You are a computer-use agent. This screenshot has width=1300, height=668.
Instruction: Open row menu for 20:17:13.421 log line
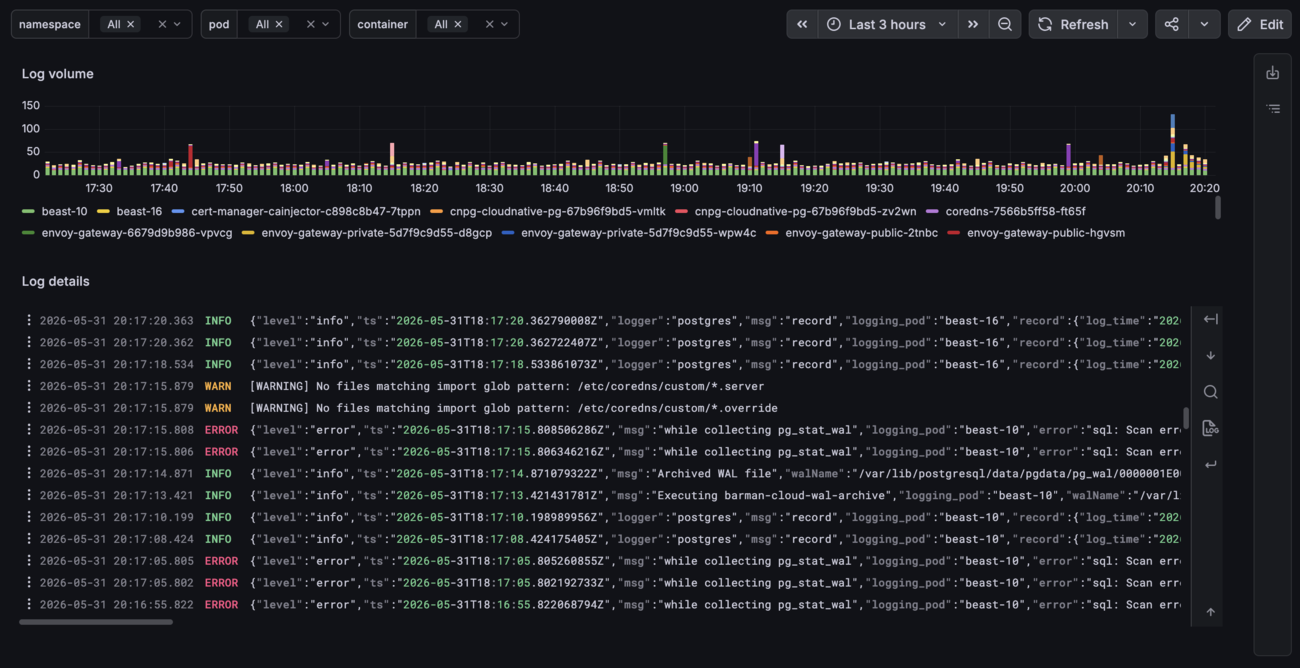pyautogui.click(x=29, y=495)
